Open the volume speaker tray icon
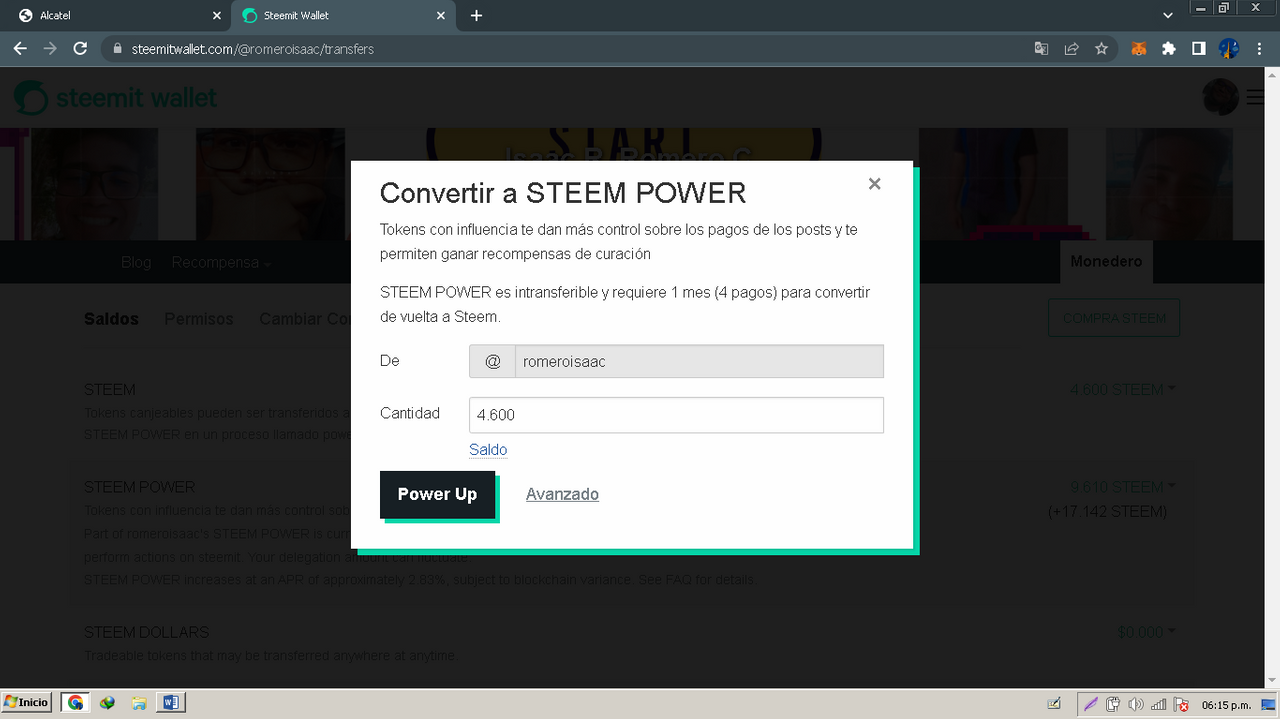Image resolution: width=1280 pixels, height=719 pixels. pyautogui.click(x=1136, y=704)
